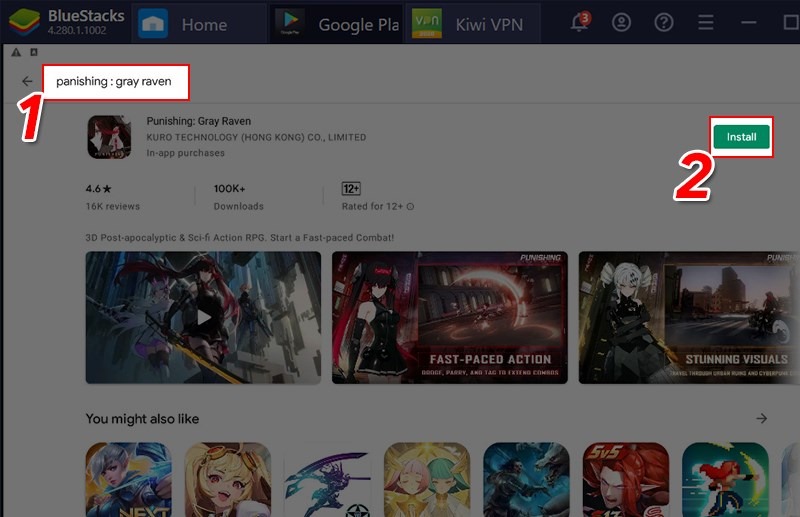This screenshot has height=517, width=800.
Task: Open the help question mark icon
Action: pos(664,22)
